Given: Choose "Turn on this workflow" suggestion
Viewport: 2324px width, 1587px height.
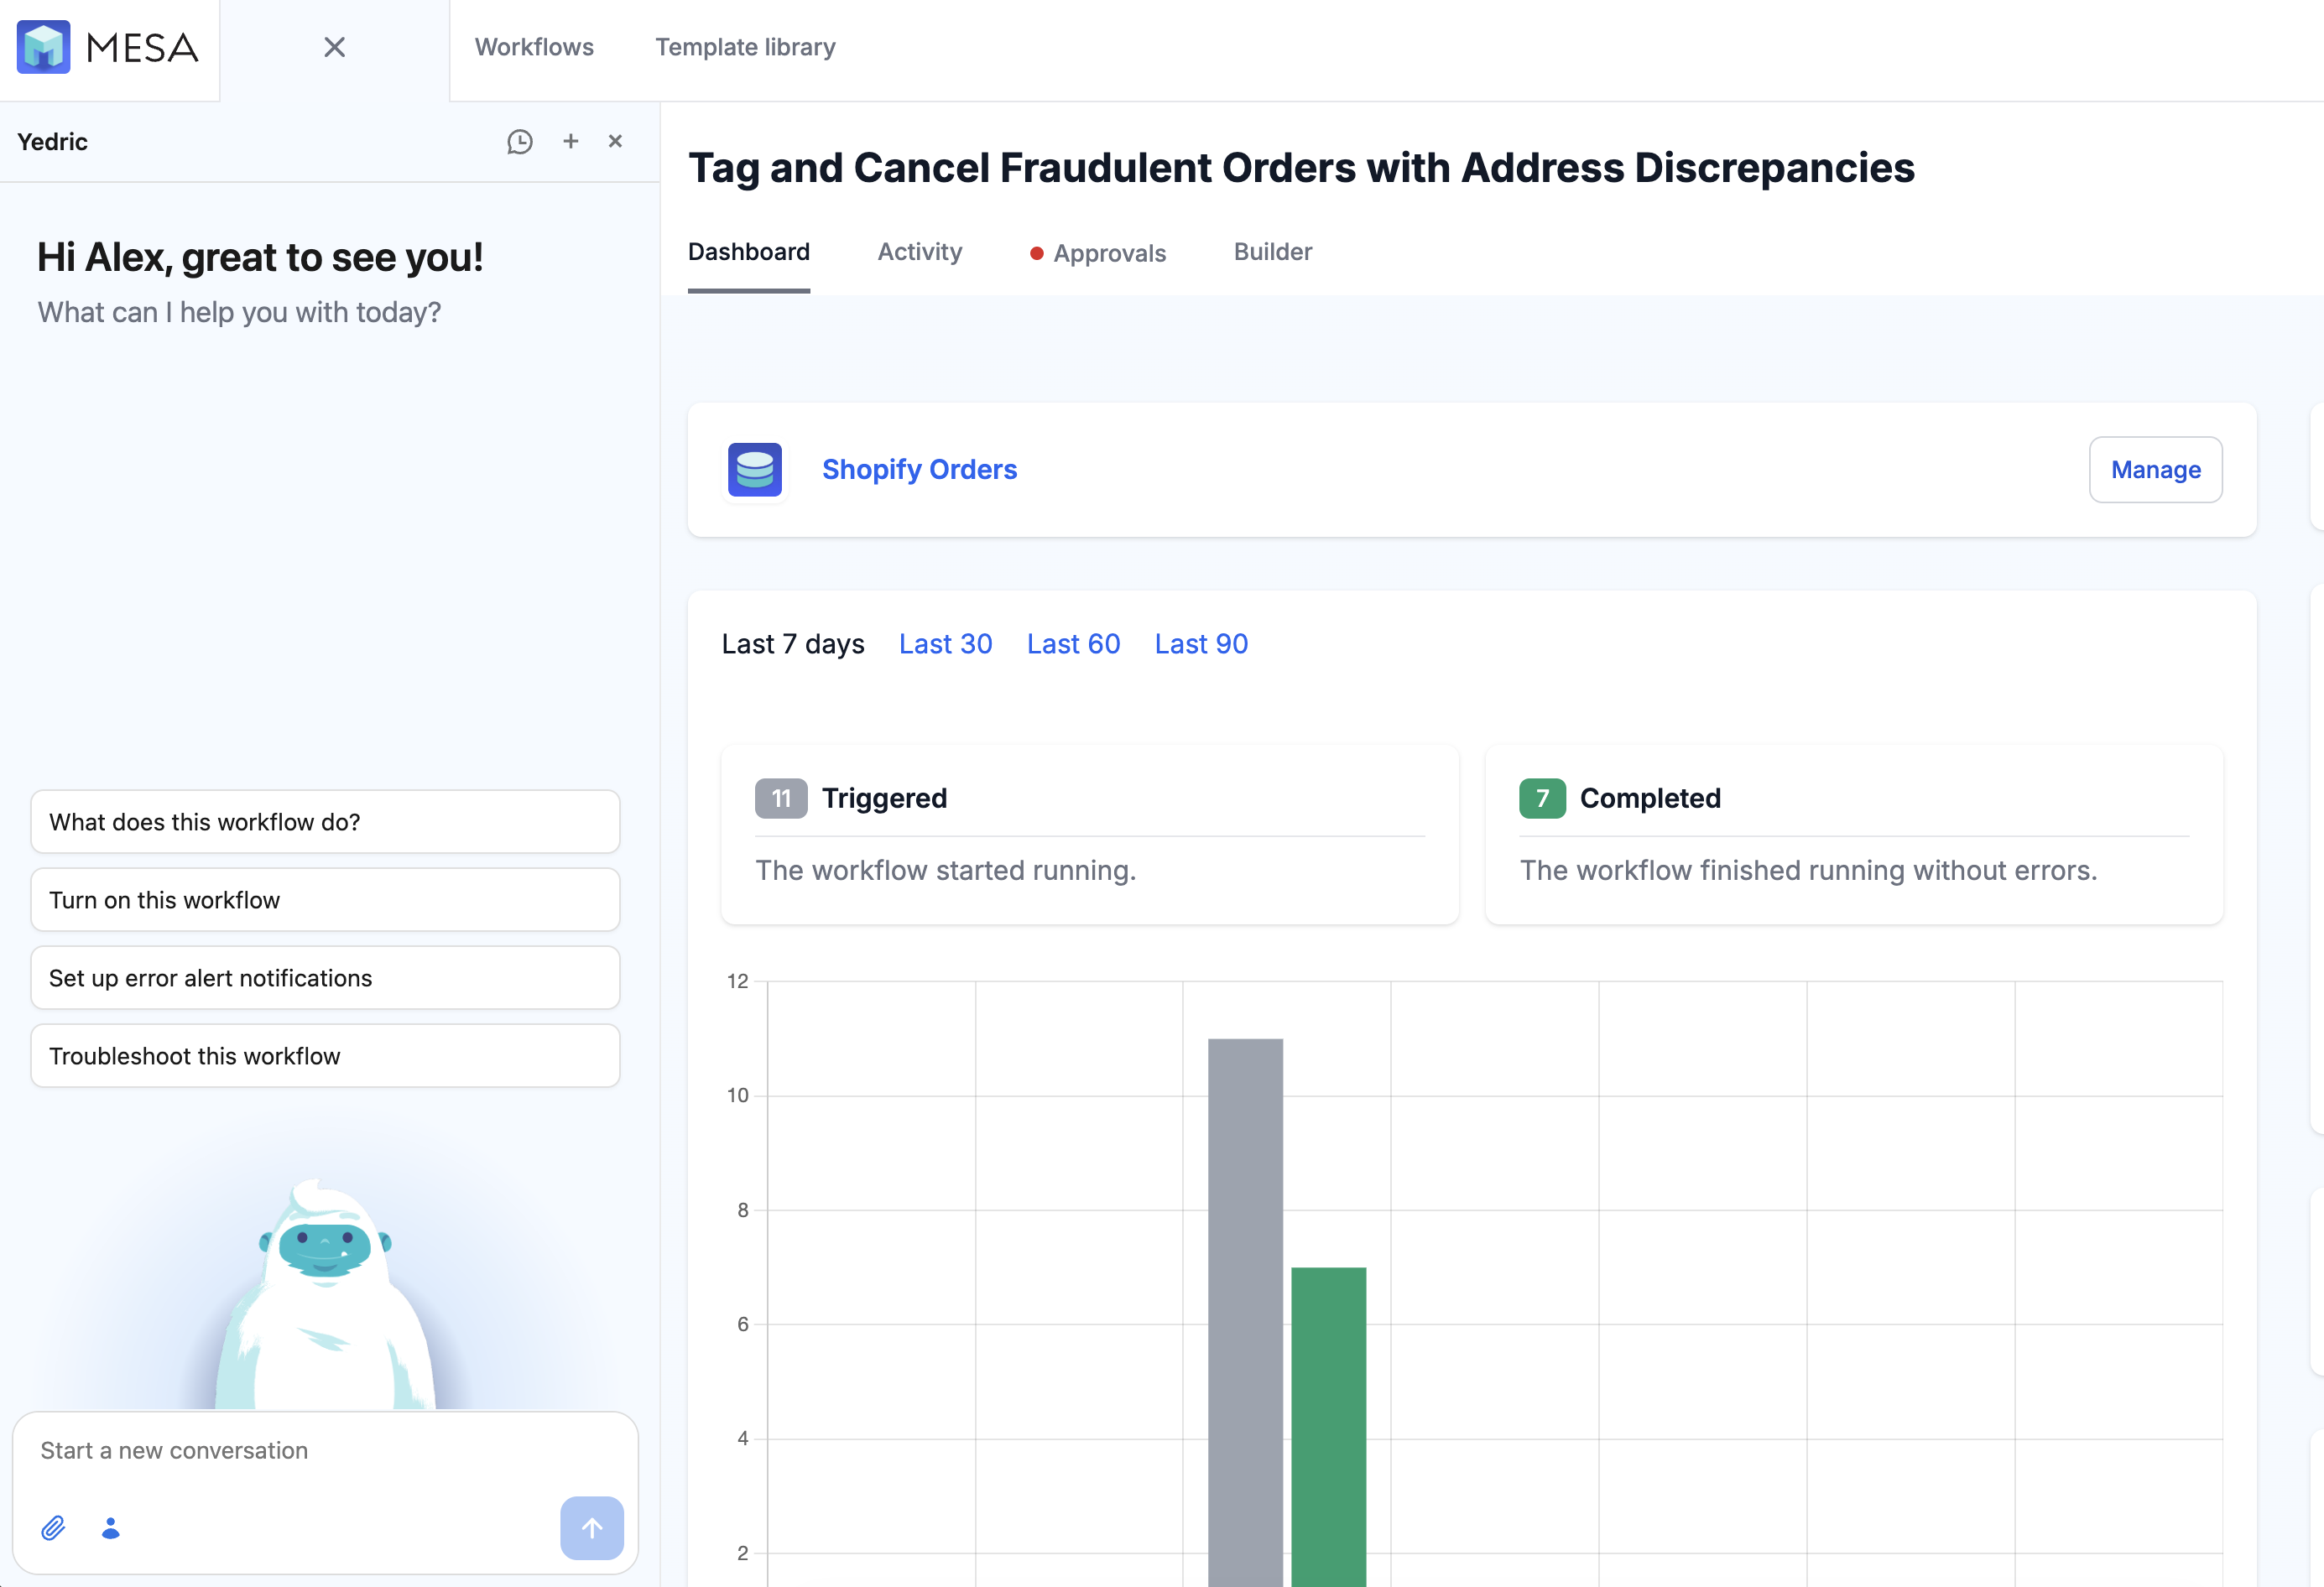Looking at the screenshot, I should (x=325, y=900).
